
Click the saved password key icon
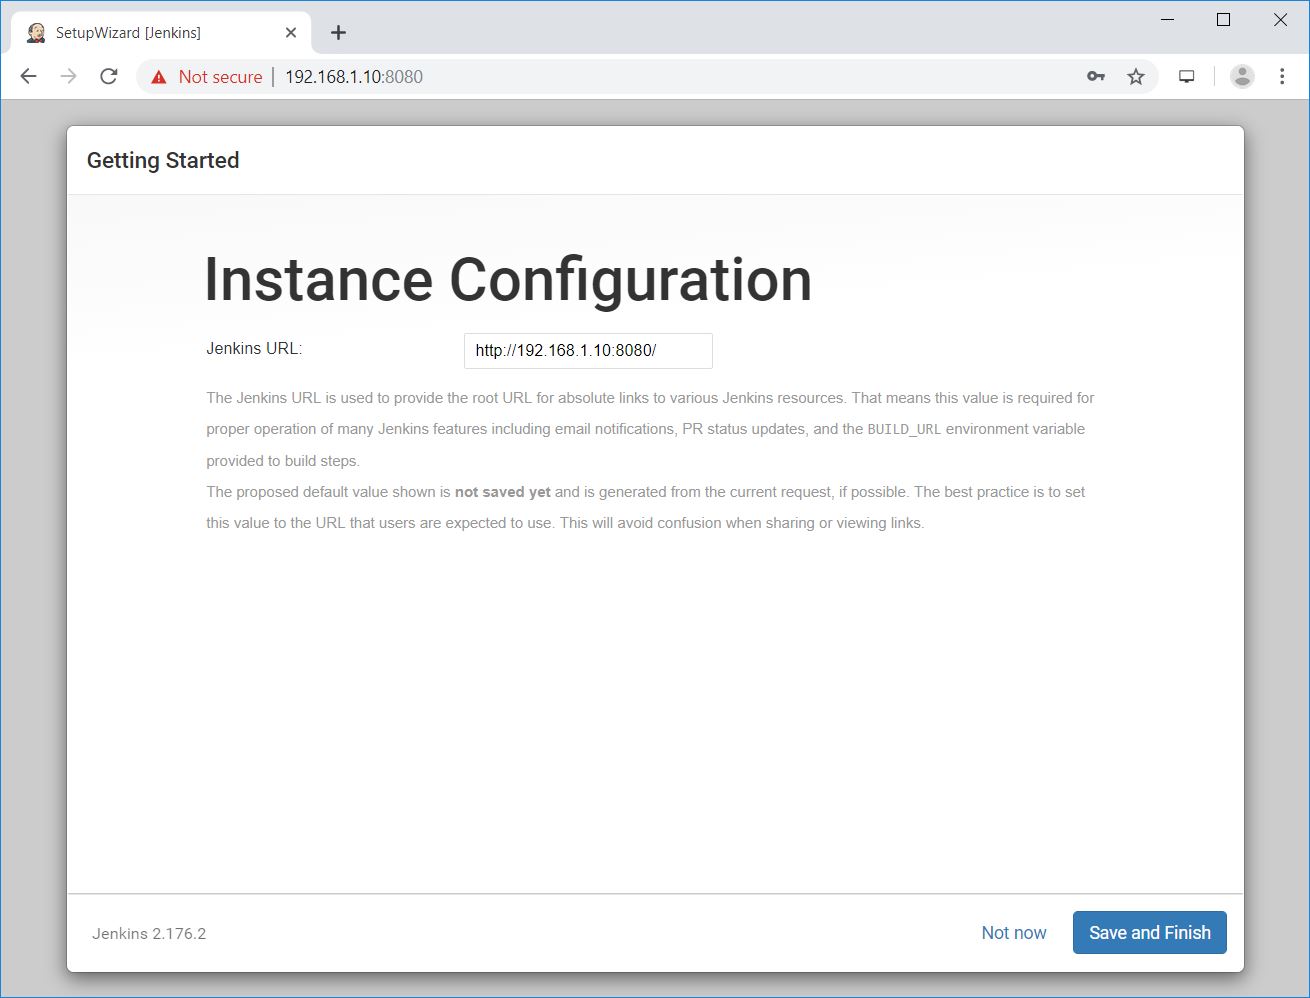[x=1096, y=77]
